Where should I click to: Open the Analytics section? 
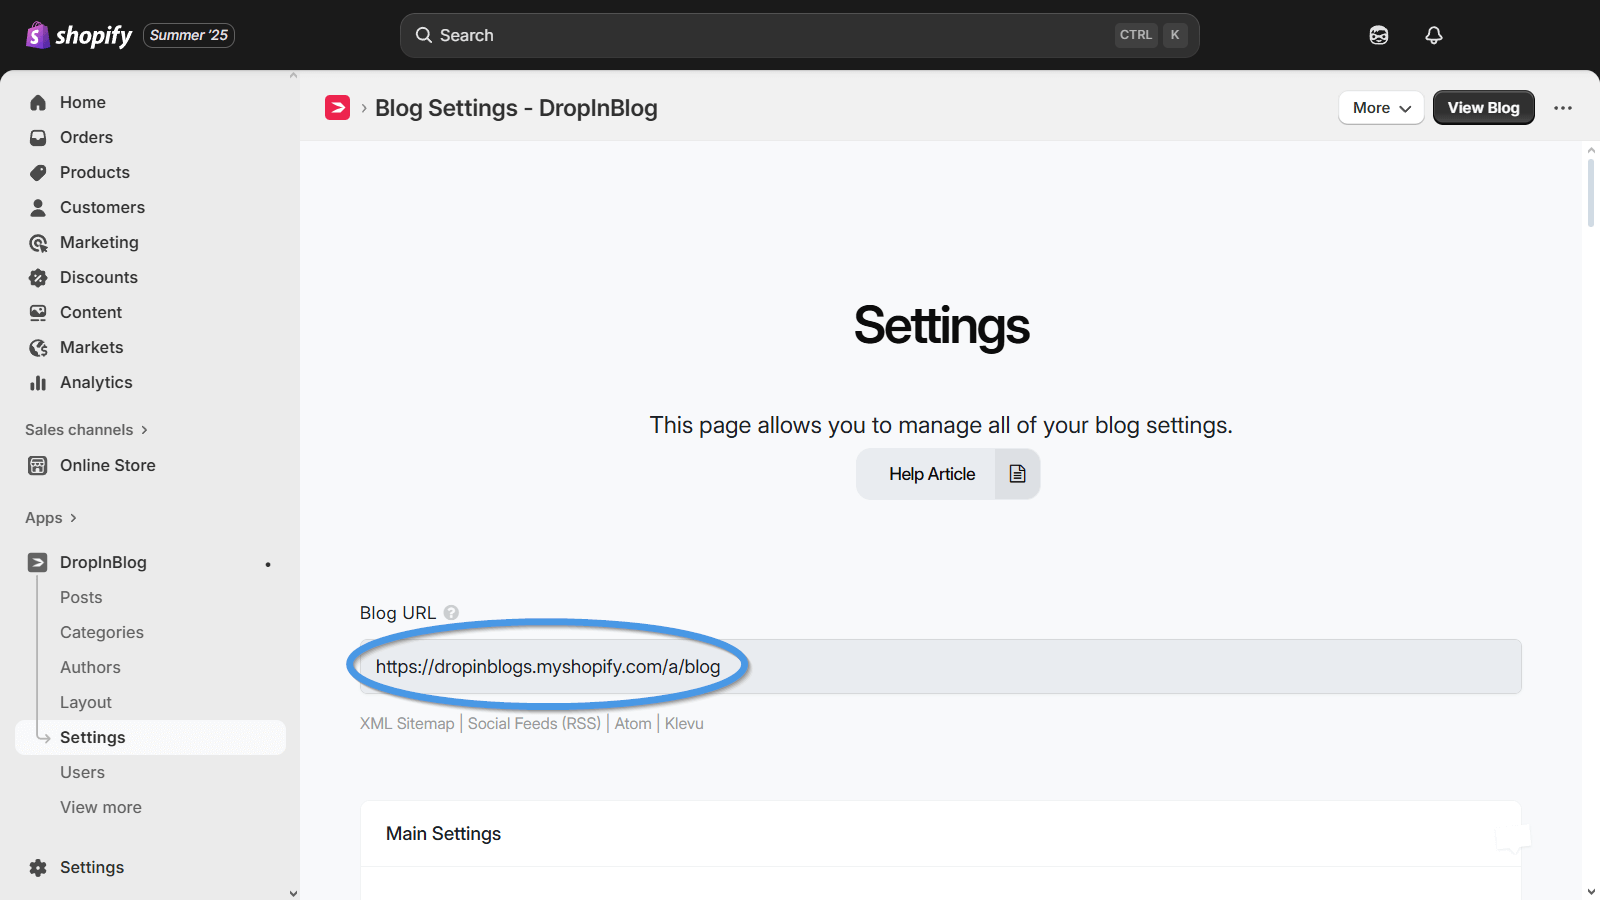tap(96, 382)
